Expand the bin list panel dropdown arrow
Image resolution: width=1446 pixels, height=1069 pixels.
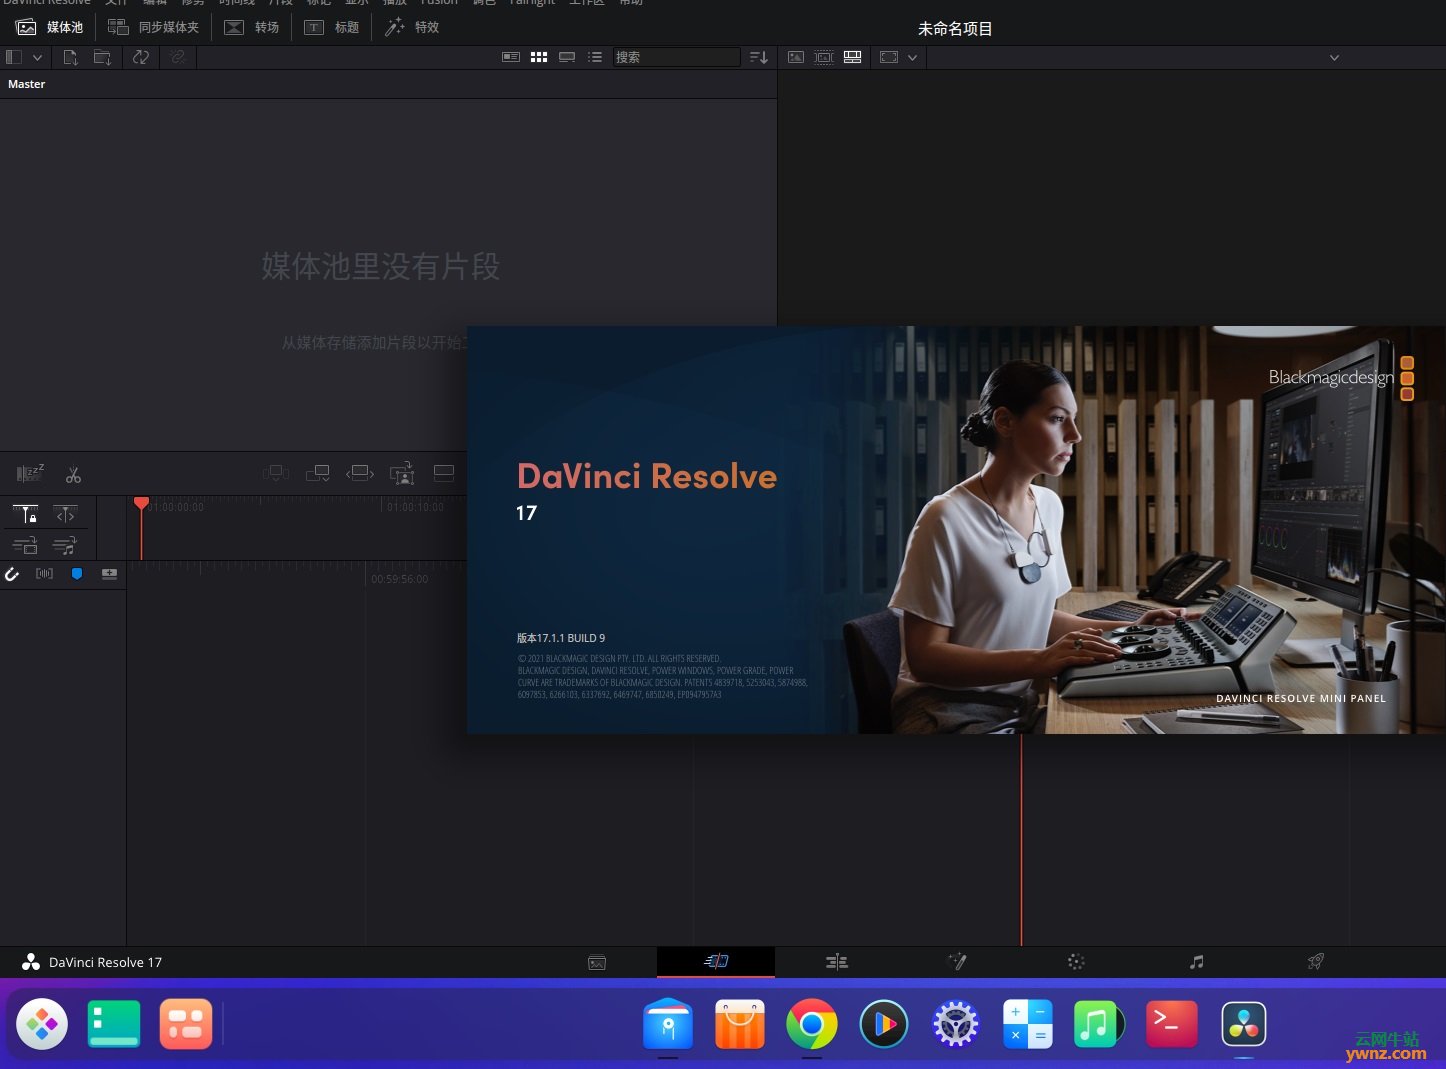point(37,58)
